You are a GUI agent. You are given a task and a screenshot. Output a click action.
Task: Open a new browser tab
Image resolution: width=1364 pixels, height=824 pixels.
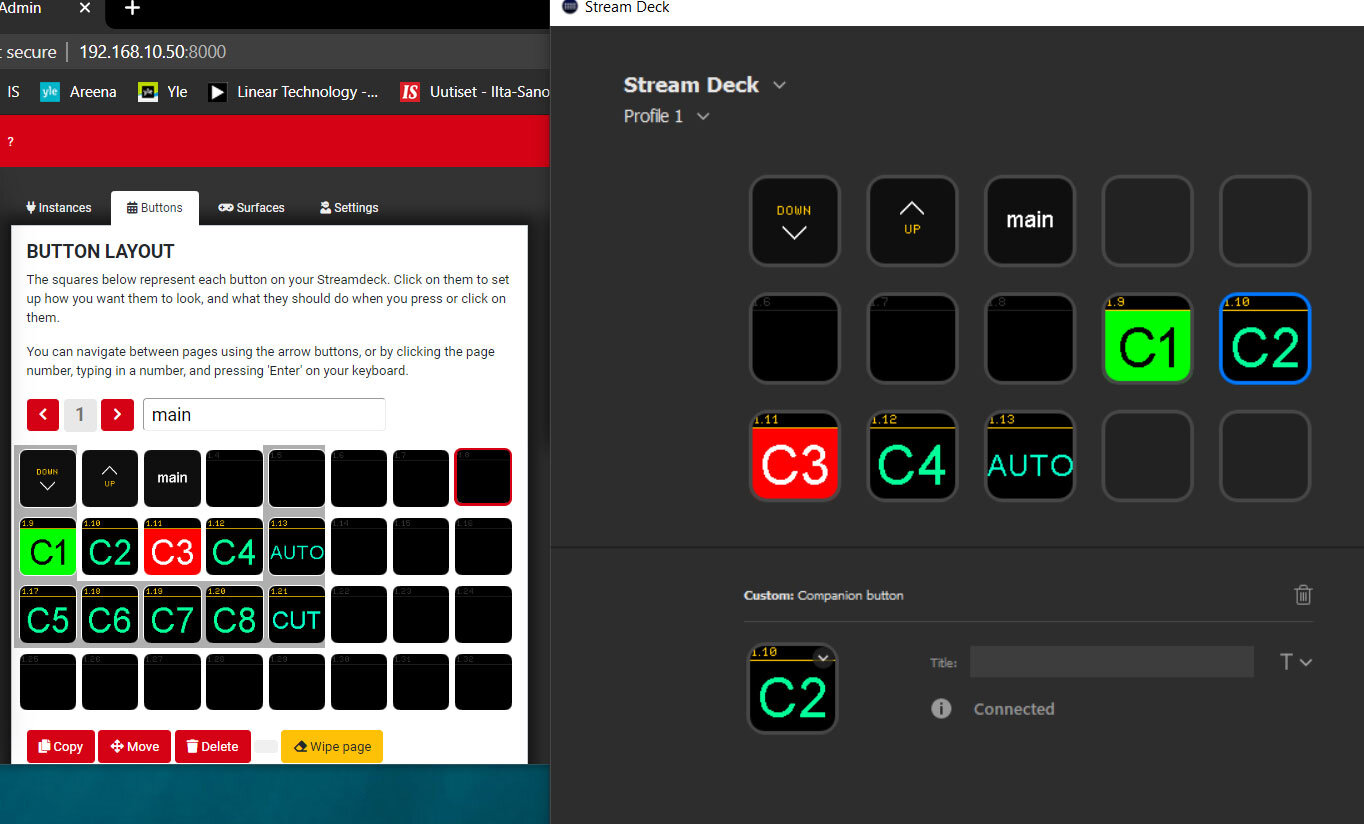(132, 9)
